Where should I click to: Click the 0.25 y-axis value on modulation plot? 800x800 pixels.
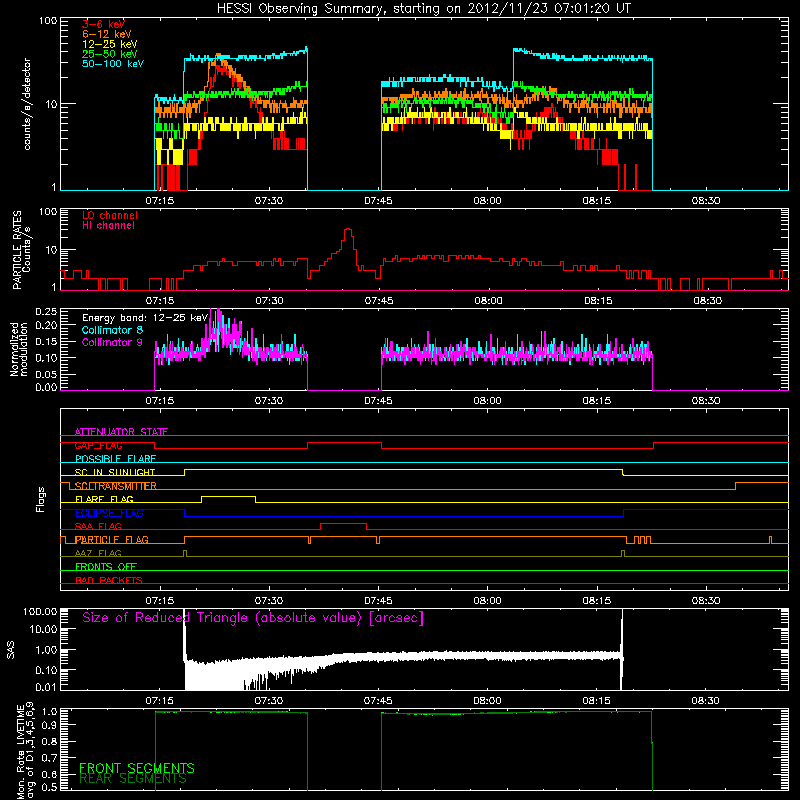tap(46, 311)
